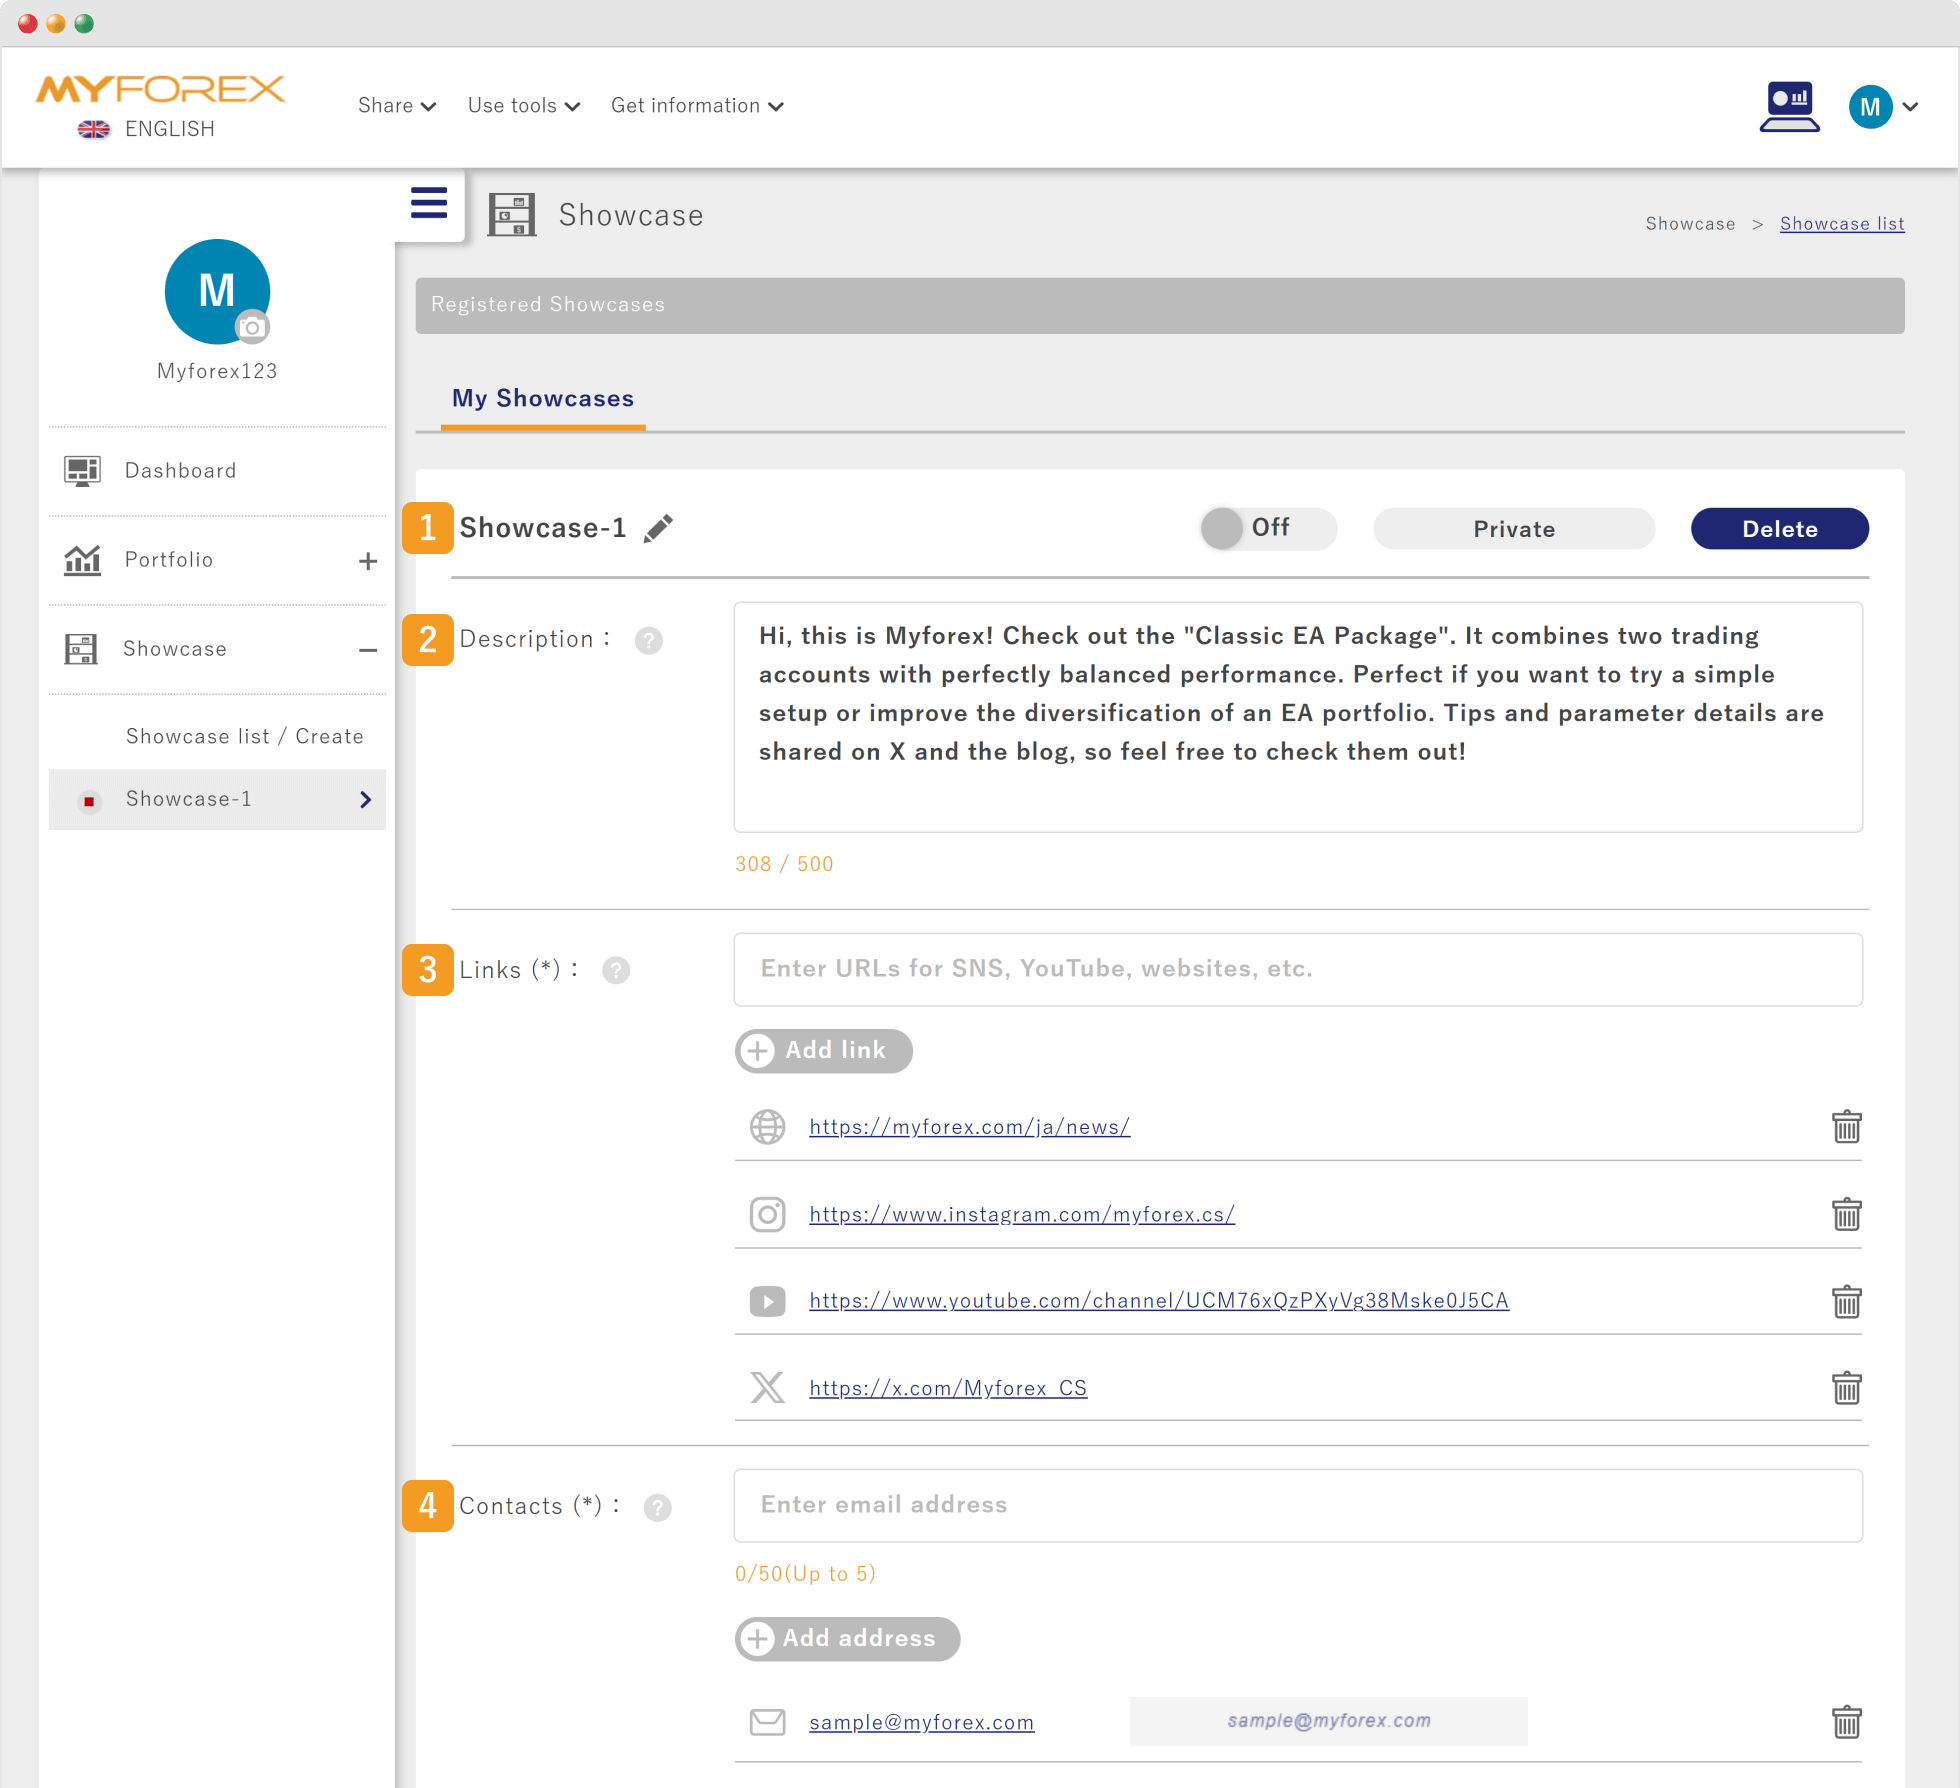Remove the X.com link via its trash icon
The width and height of the screenshot is (1960, 1788).
coord(1846,1388)
